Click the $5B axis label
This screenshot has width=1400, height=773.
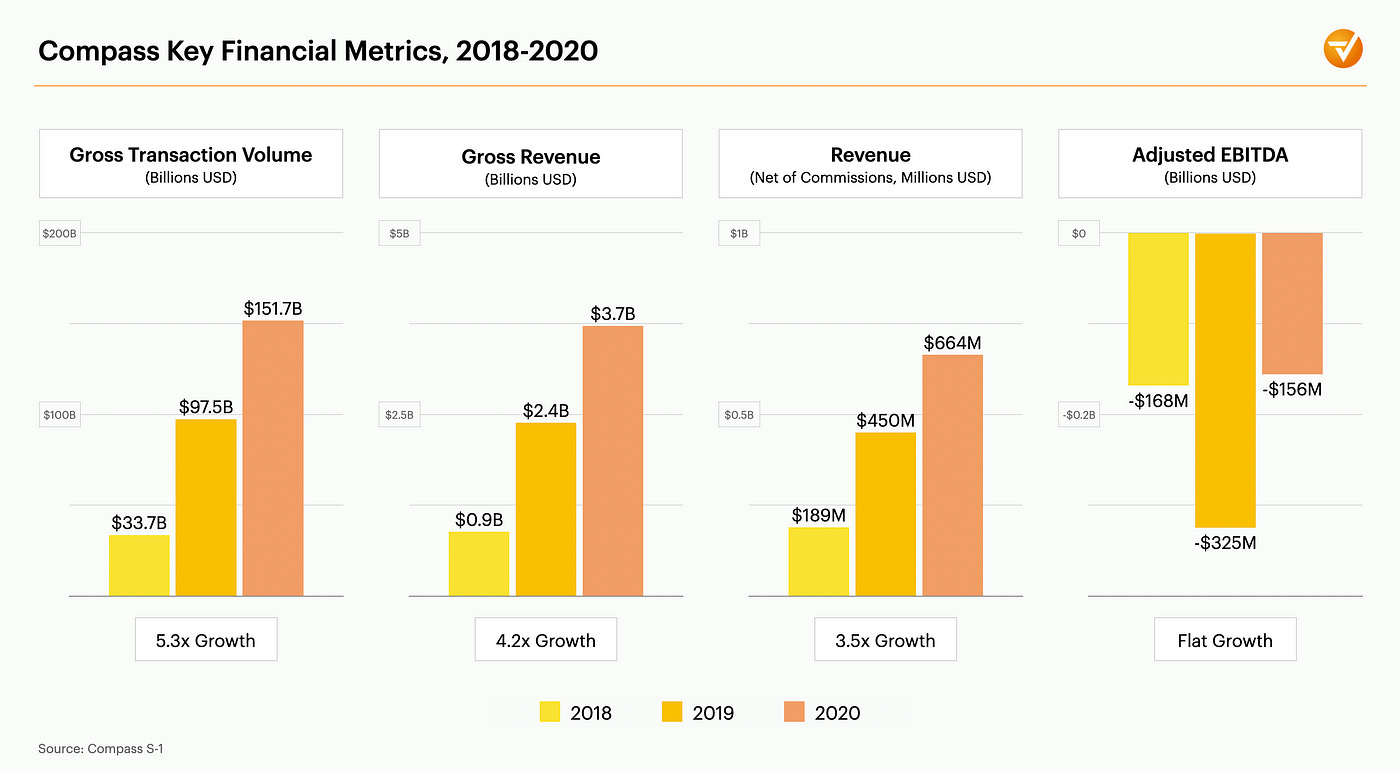pos(400,233)
